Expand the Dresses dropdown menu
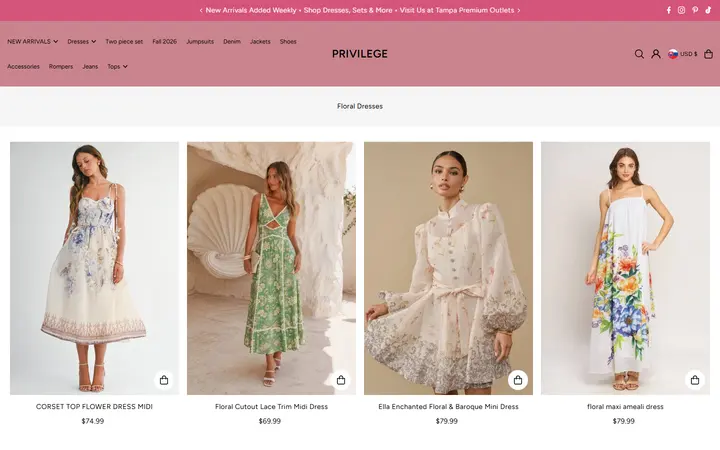The image size is (720, 450). [82, 41]
